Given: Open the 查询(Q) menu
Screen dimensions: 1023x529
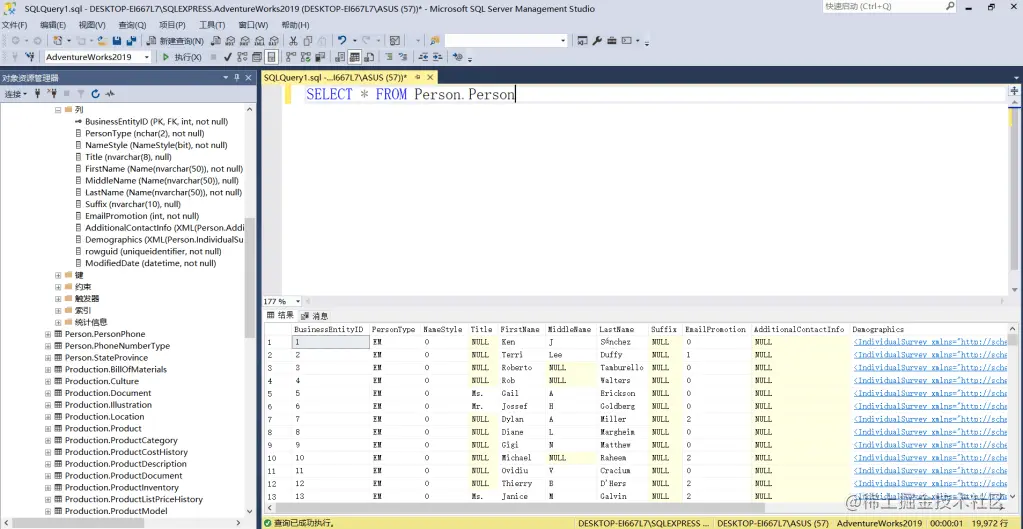Looking at the screenshot, I should (x=132, y=25).
